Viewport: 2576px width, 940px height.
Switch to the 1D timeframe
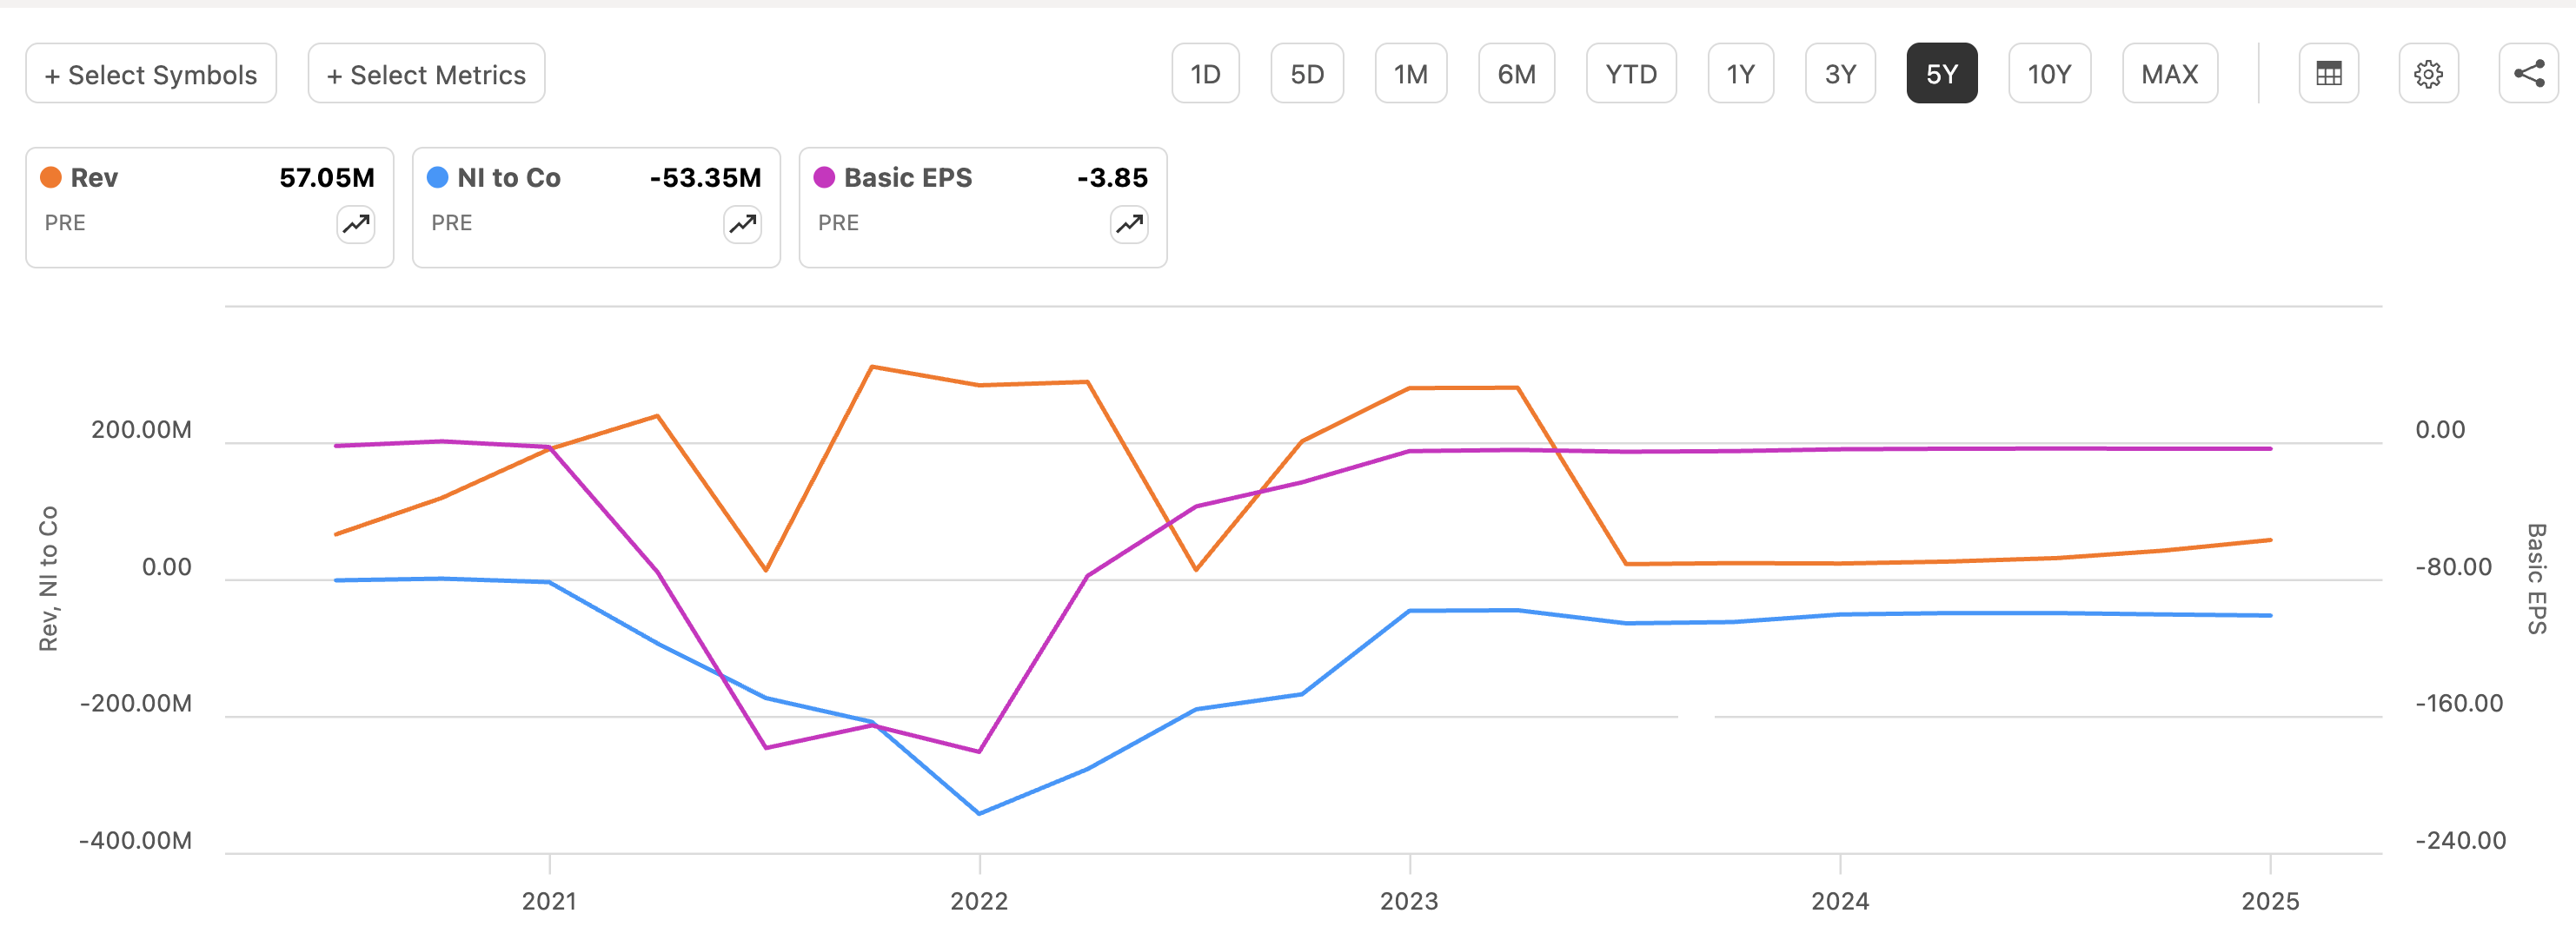point(1205,73)
